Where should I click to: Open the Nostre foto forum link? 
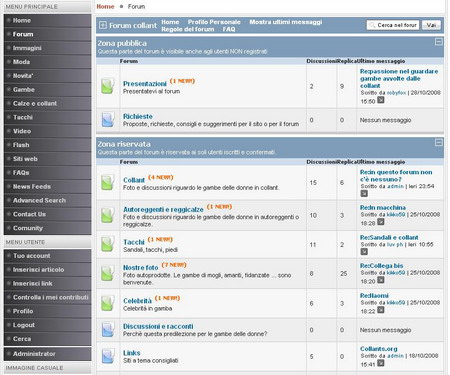tap(141, 268)
